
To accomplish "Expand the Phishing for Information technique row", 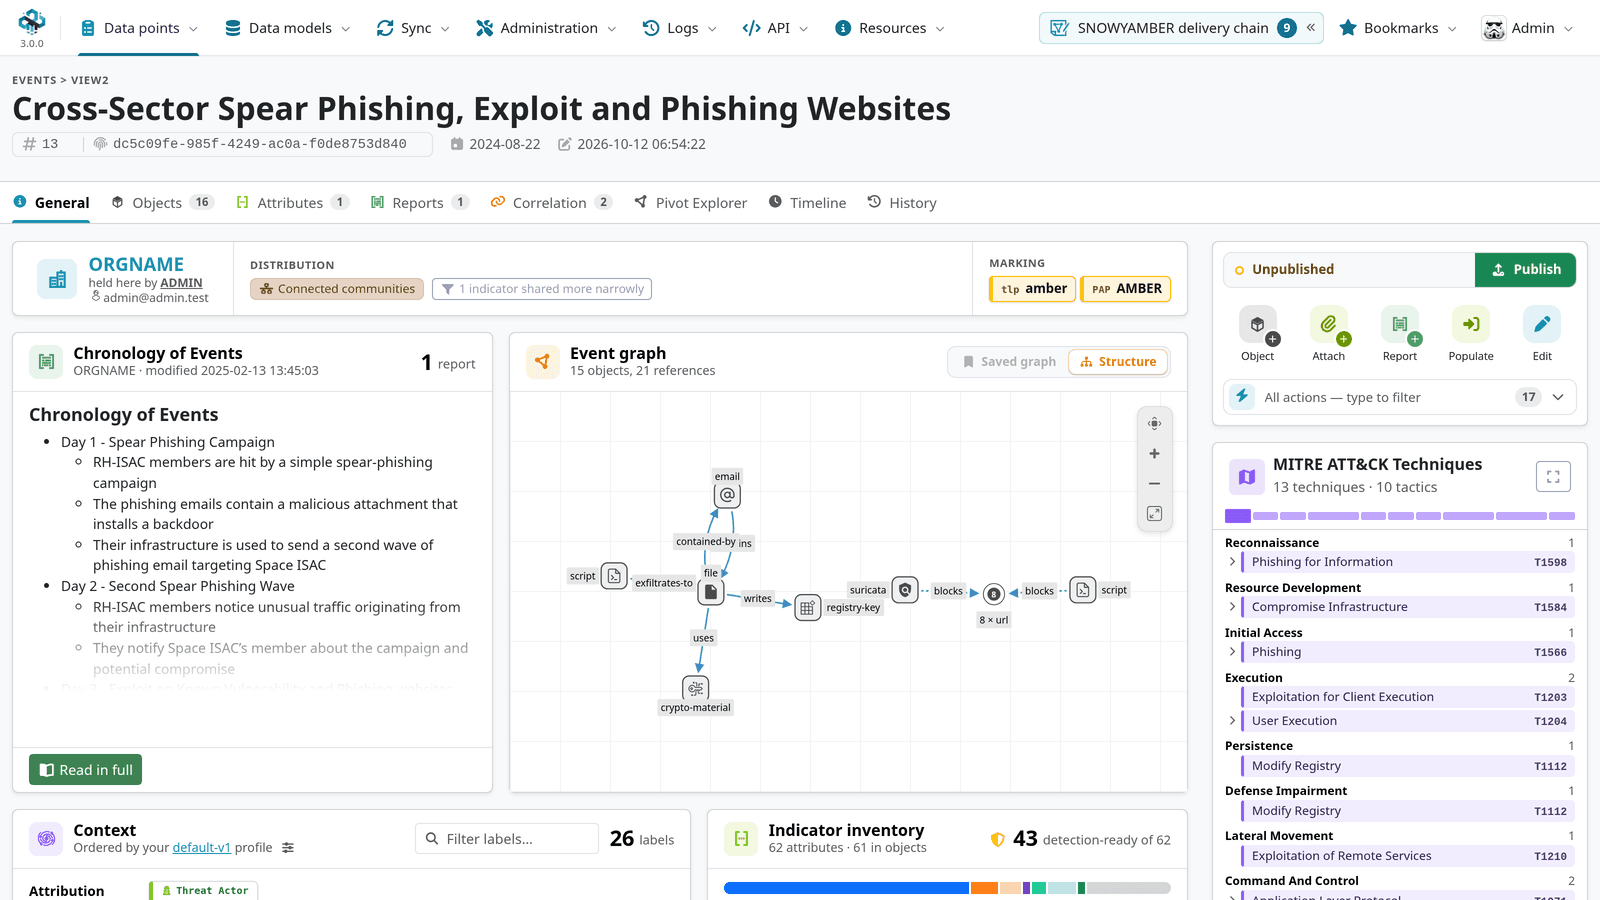I will (x=1232, y=562).
